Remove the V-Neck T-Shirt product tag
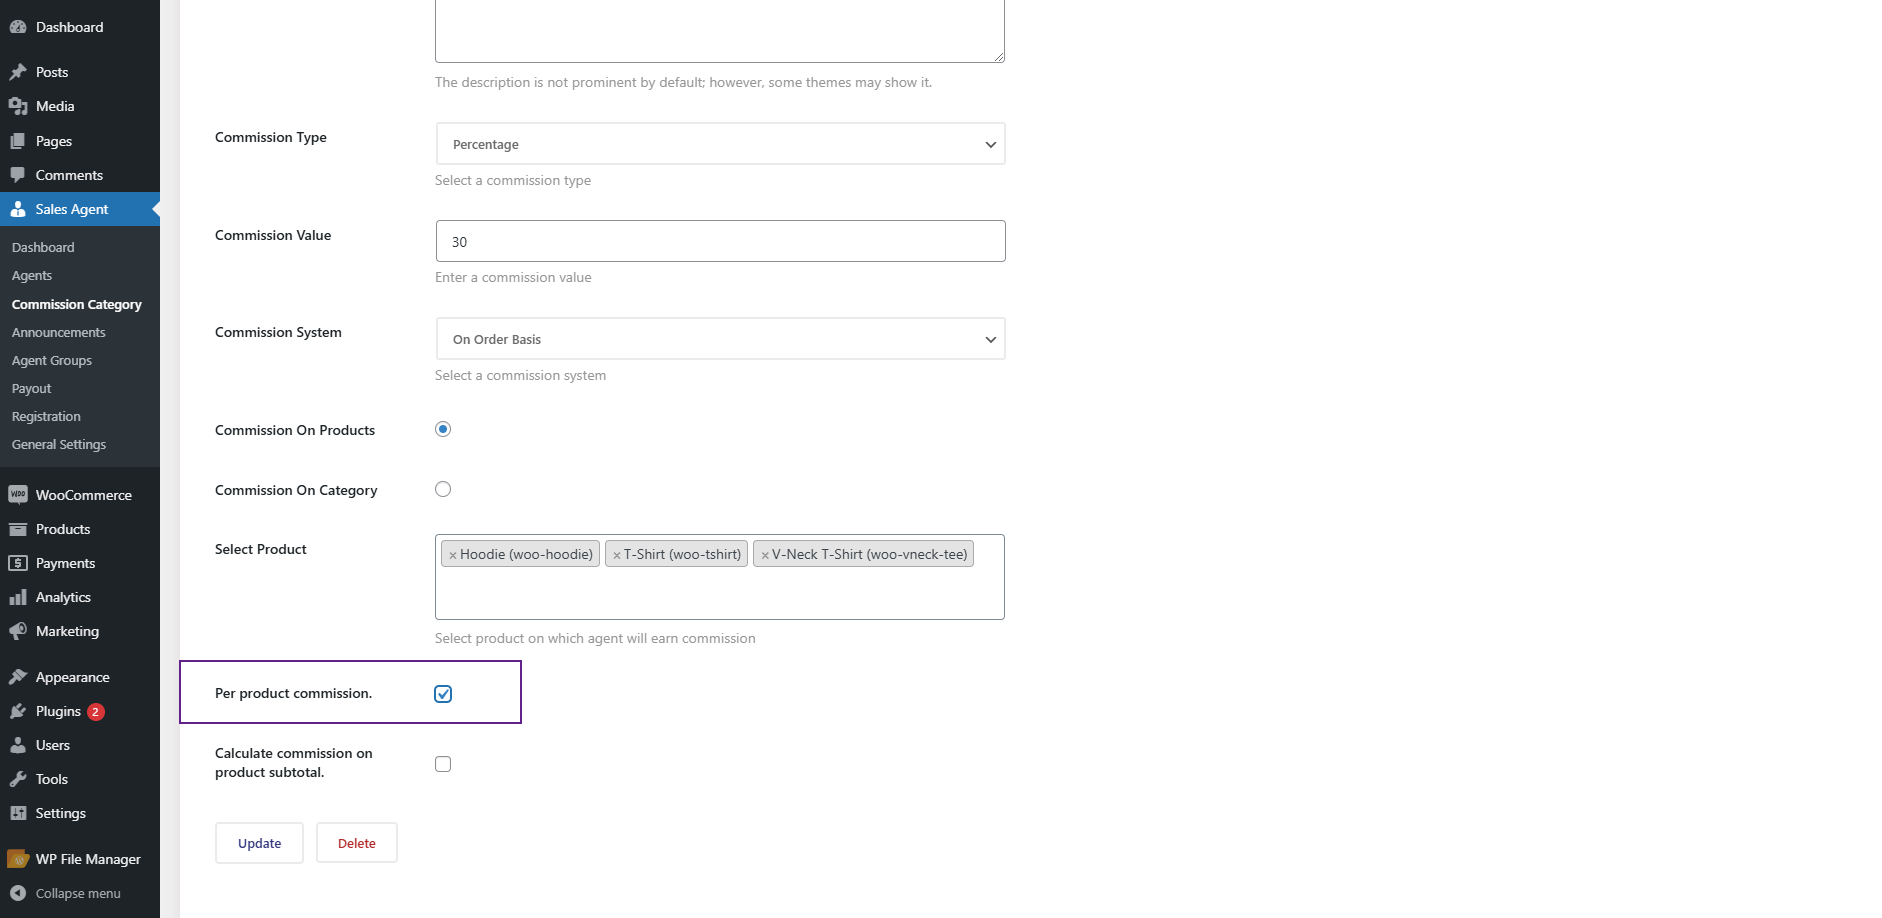 tap(765, 555)
